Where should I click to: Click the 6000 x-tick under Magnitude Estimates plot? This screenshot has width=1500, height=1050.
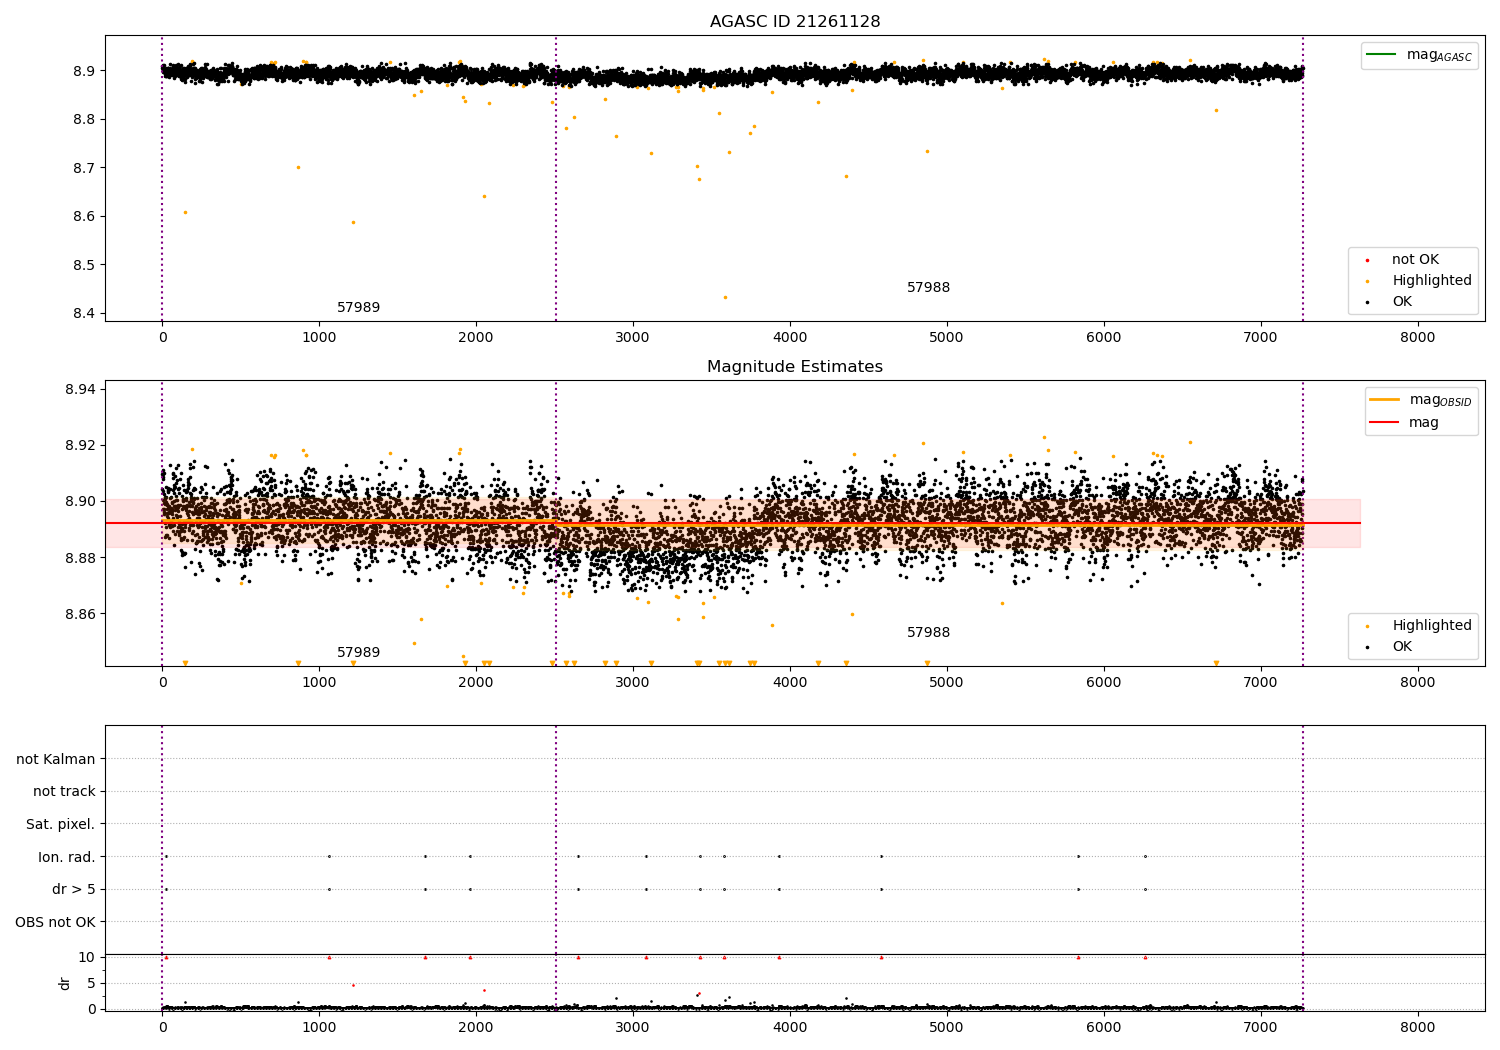1104,683
